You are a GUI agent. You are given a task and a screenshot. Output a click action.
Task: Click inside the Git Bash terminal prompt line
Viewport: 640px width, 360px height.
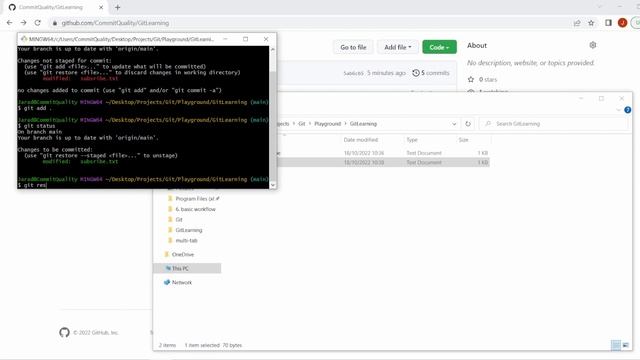[143, 185]
